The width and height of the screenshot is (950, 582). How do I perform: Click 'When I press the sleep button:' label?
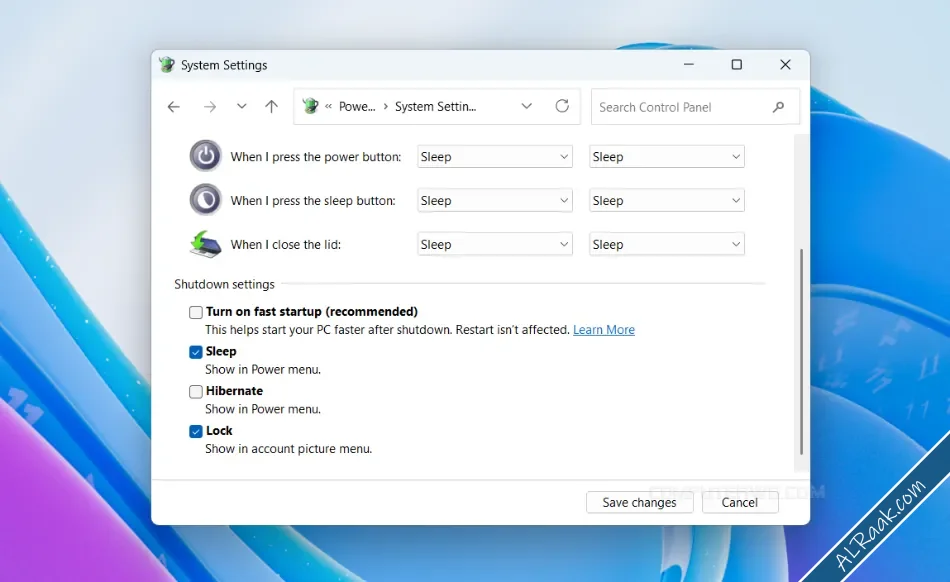click(313, 200)
